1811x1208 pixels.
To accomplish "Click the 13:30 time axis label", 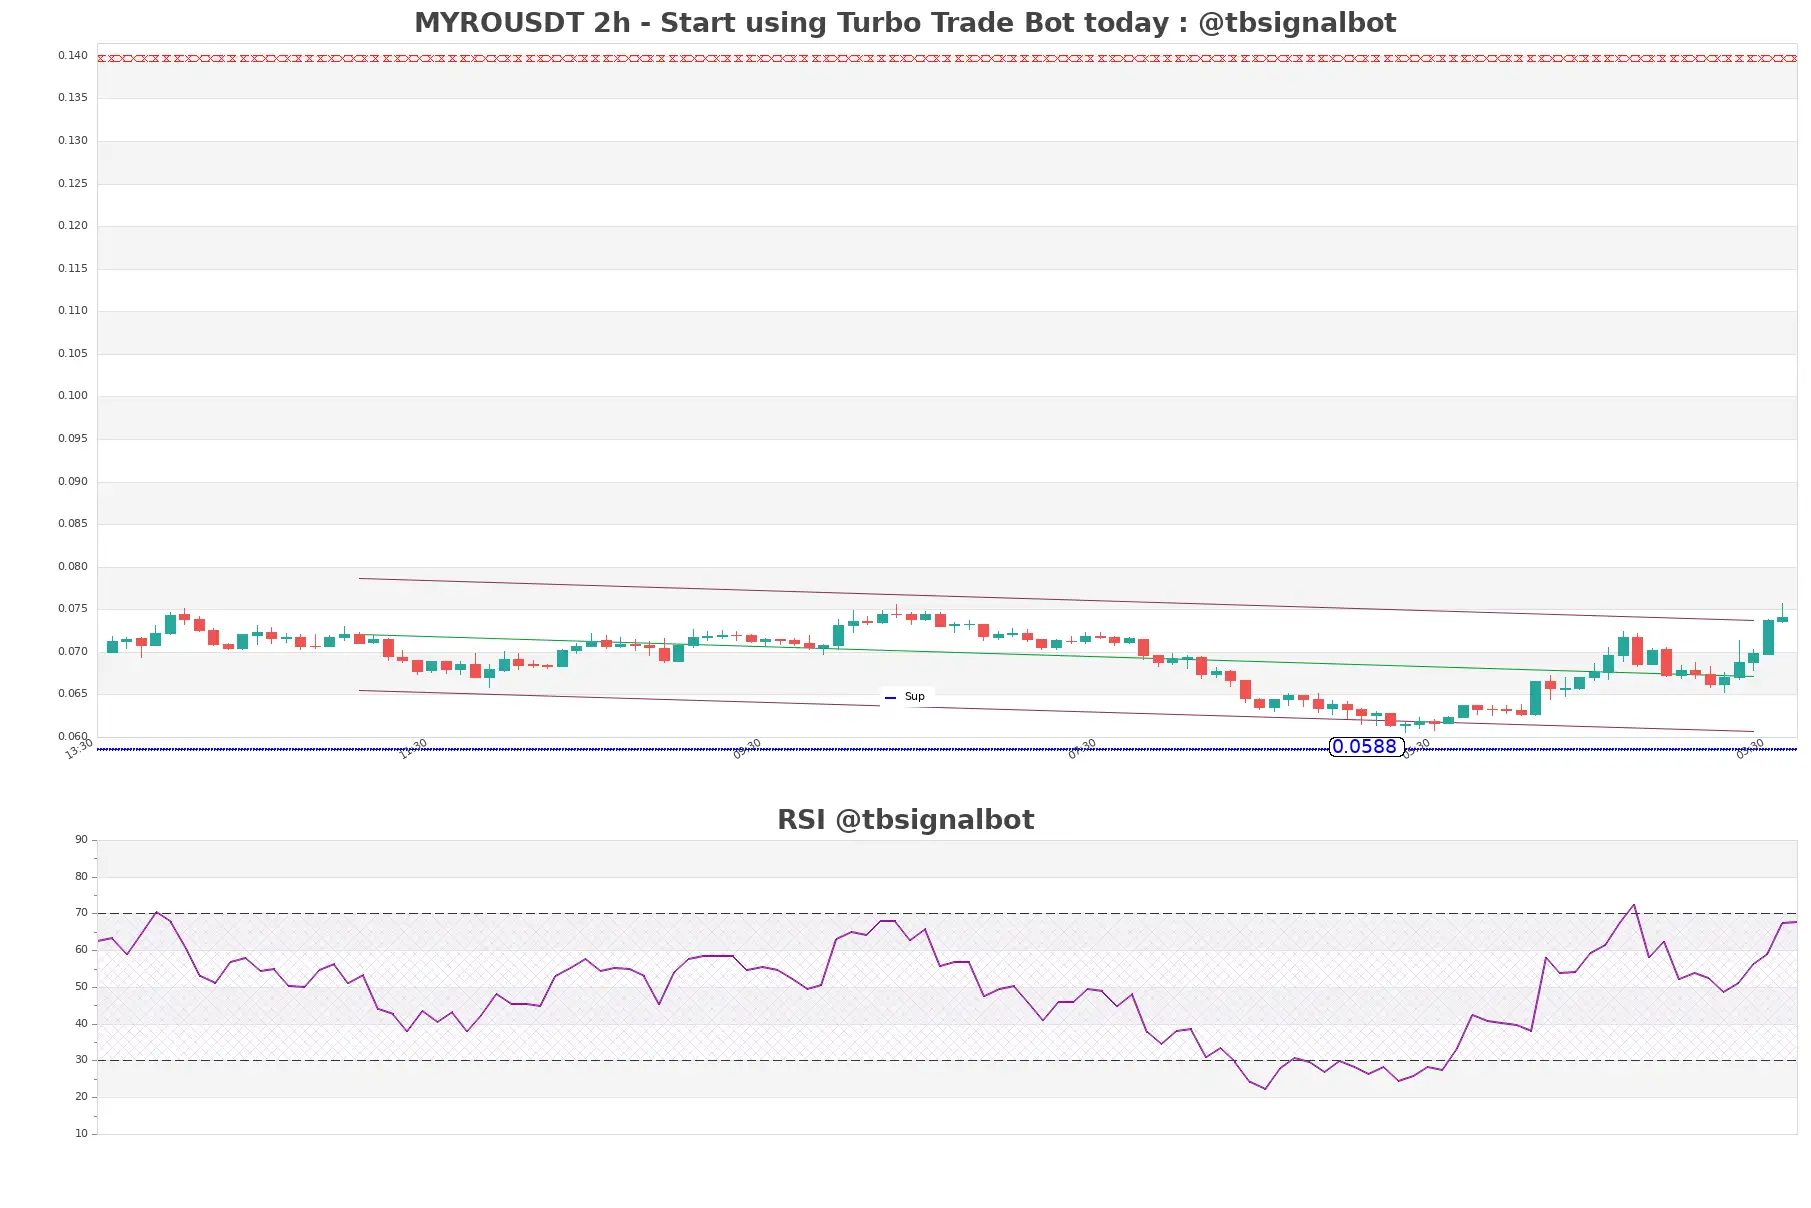I will pos(79,749).
